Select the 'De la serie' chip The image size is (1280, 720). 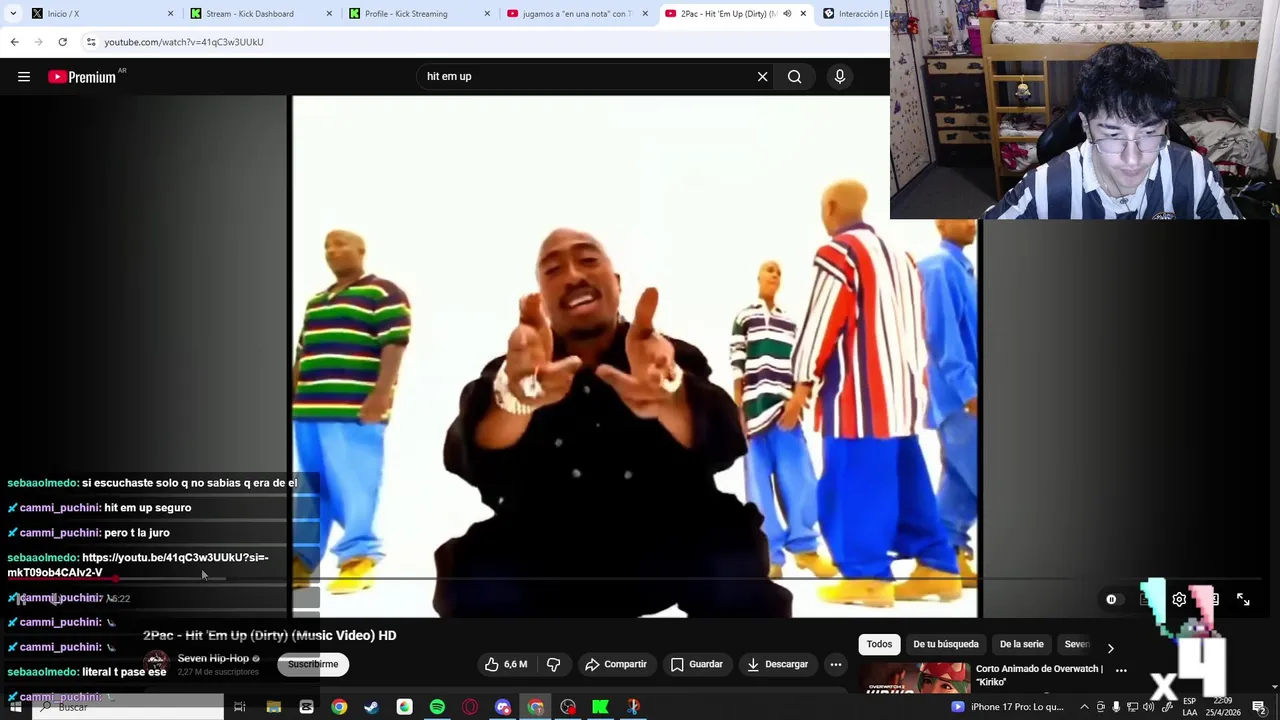pyautogui.click(x=1021, y=644)
